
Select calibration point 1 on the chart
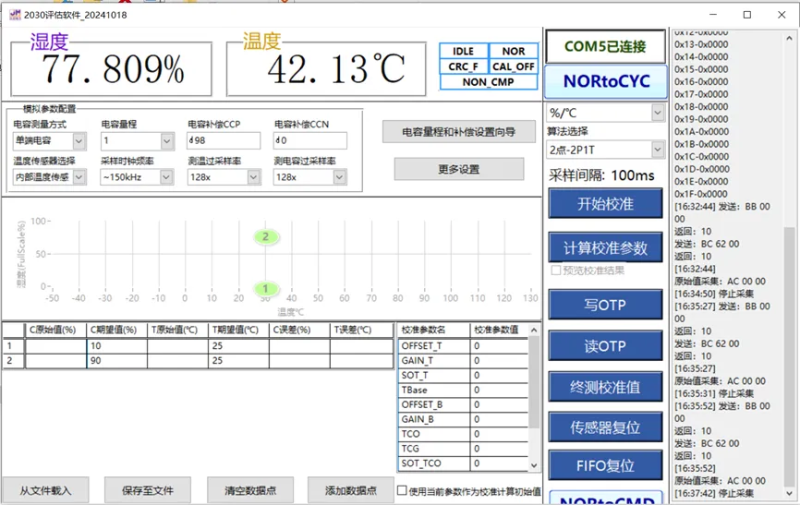pos(265,289)
